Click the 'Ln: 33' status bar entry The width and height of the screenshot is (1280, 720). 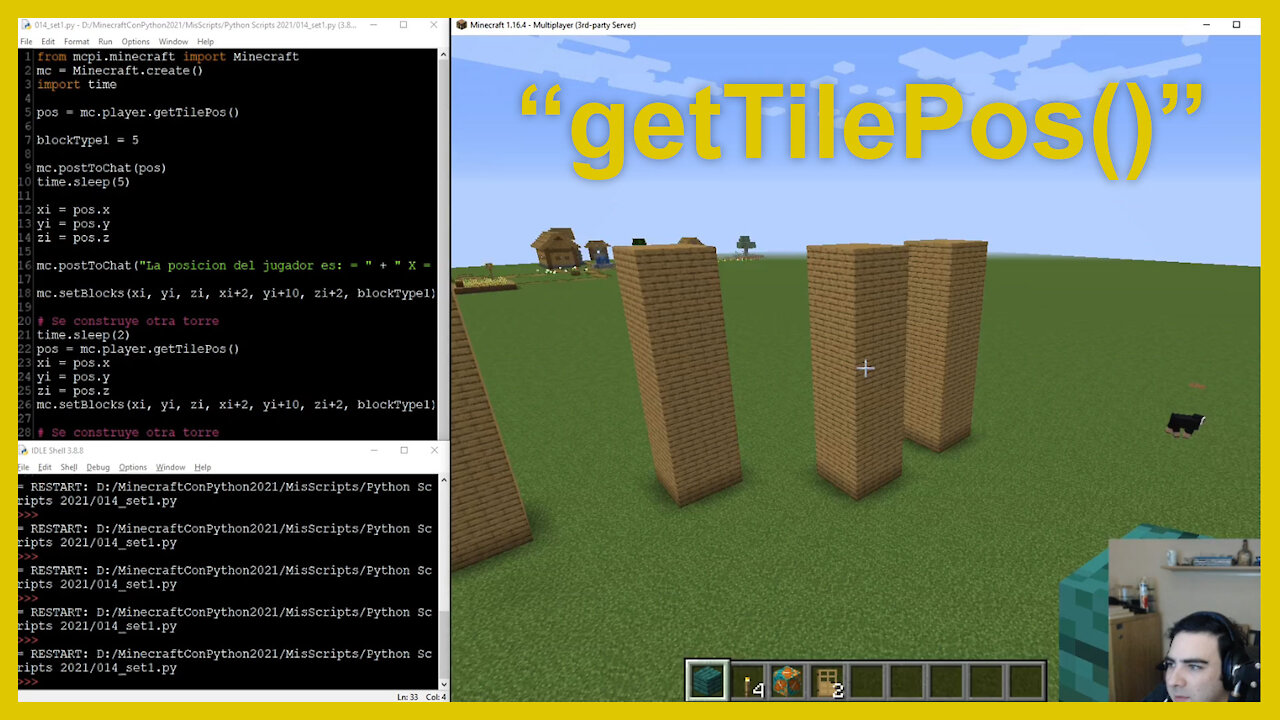(x=407, y=696)
